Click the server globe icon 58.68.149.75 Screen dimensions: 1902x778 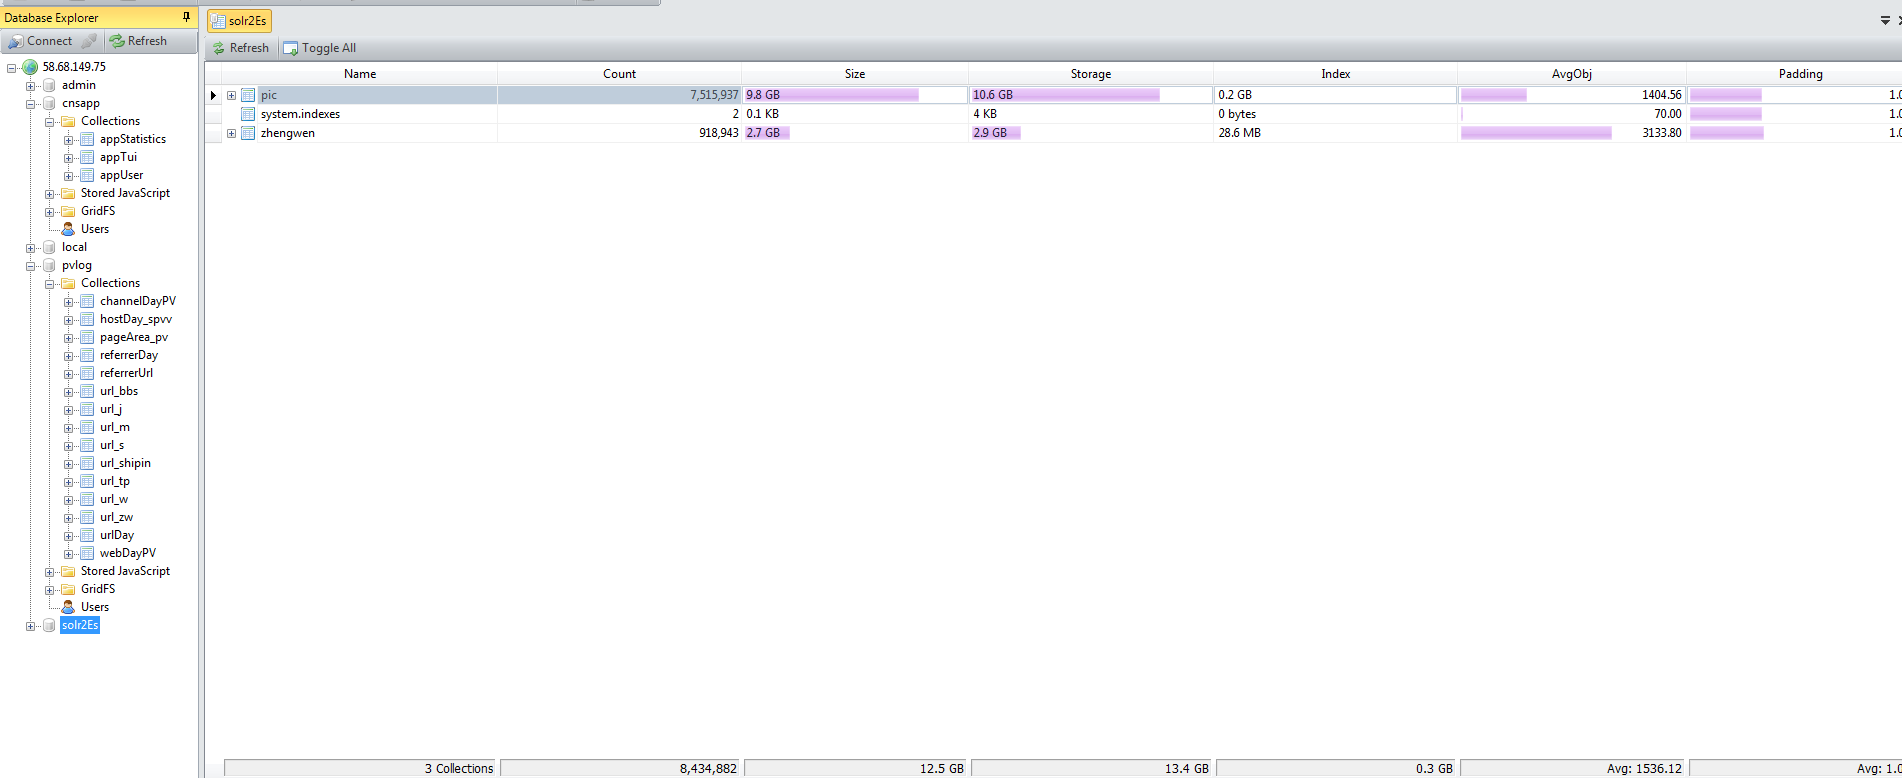(x=30, y=67)
